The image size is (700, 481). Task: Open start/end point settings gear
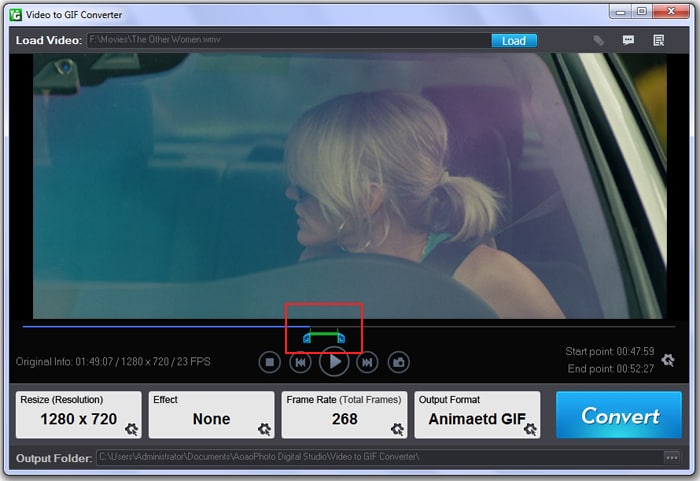[668, 360]
